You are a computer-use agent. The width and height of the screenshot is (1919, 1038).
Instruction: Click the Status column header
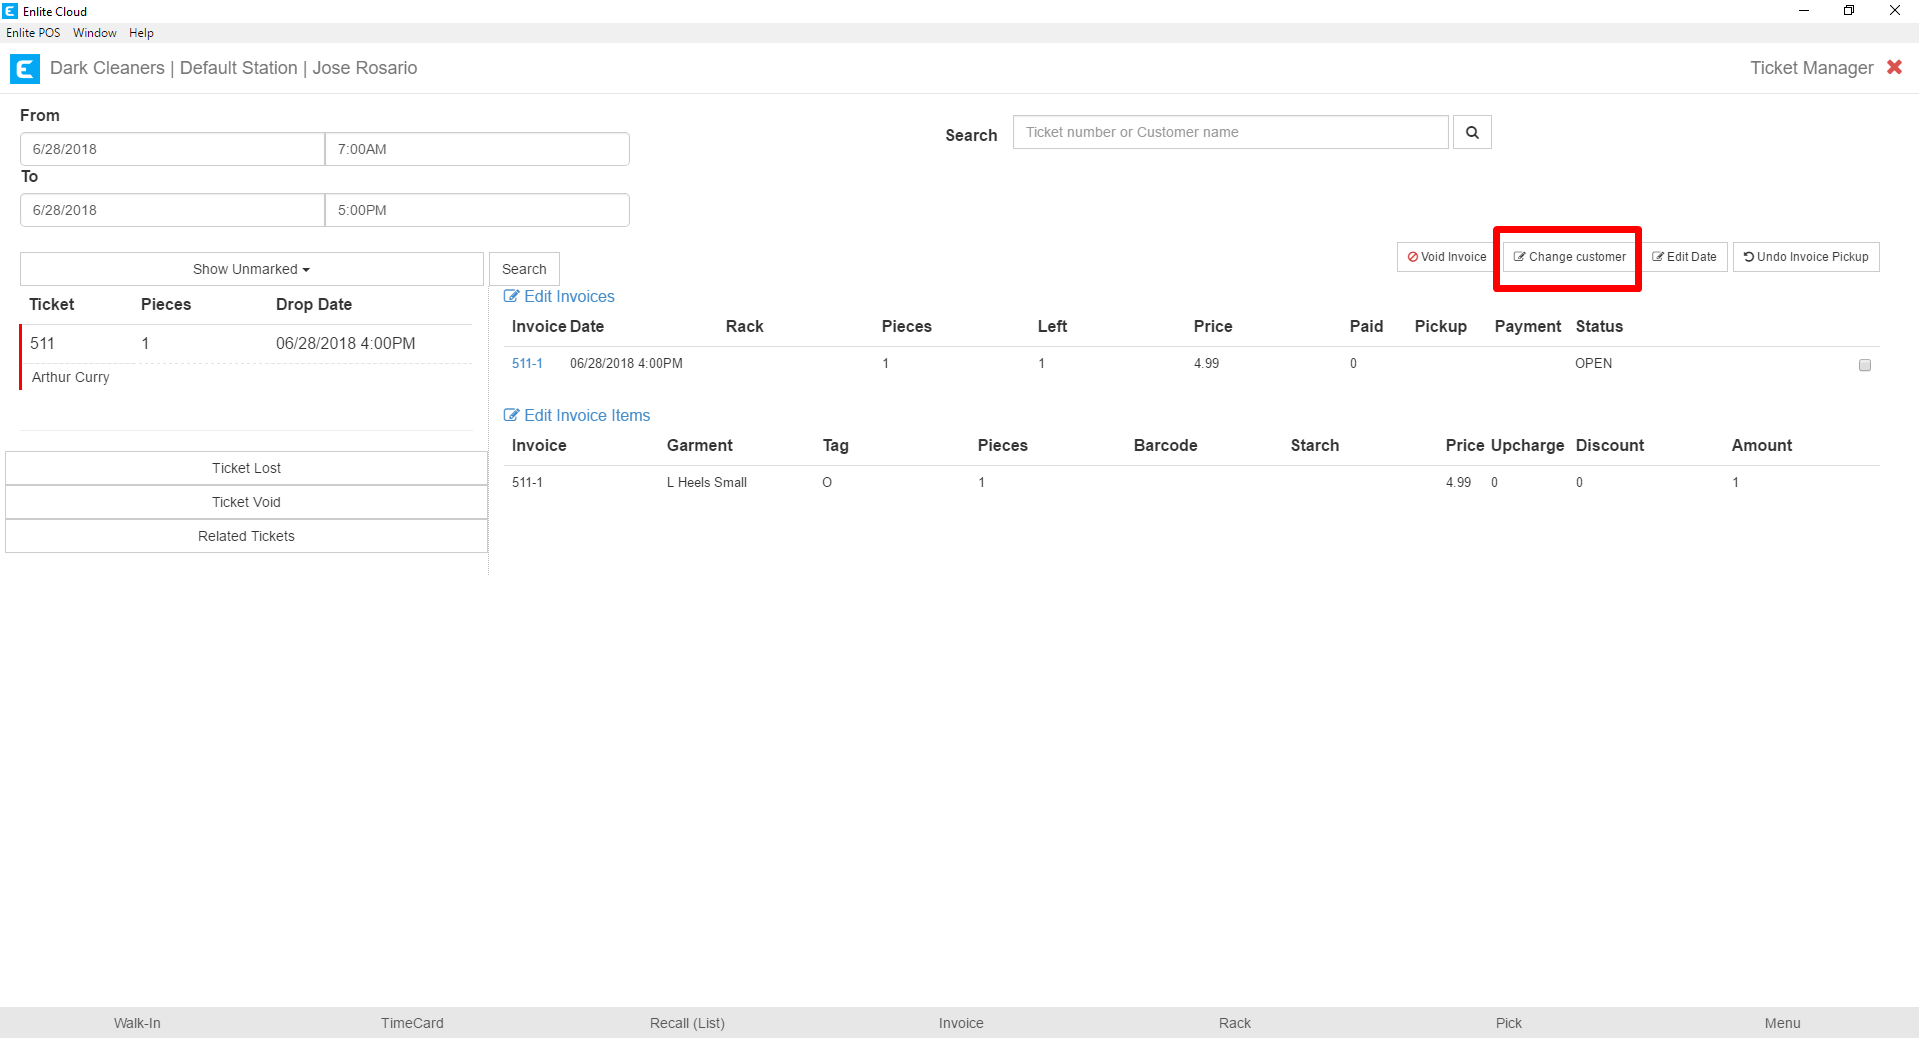click(1599, 326)
